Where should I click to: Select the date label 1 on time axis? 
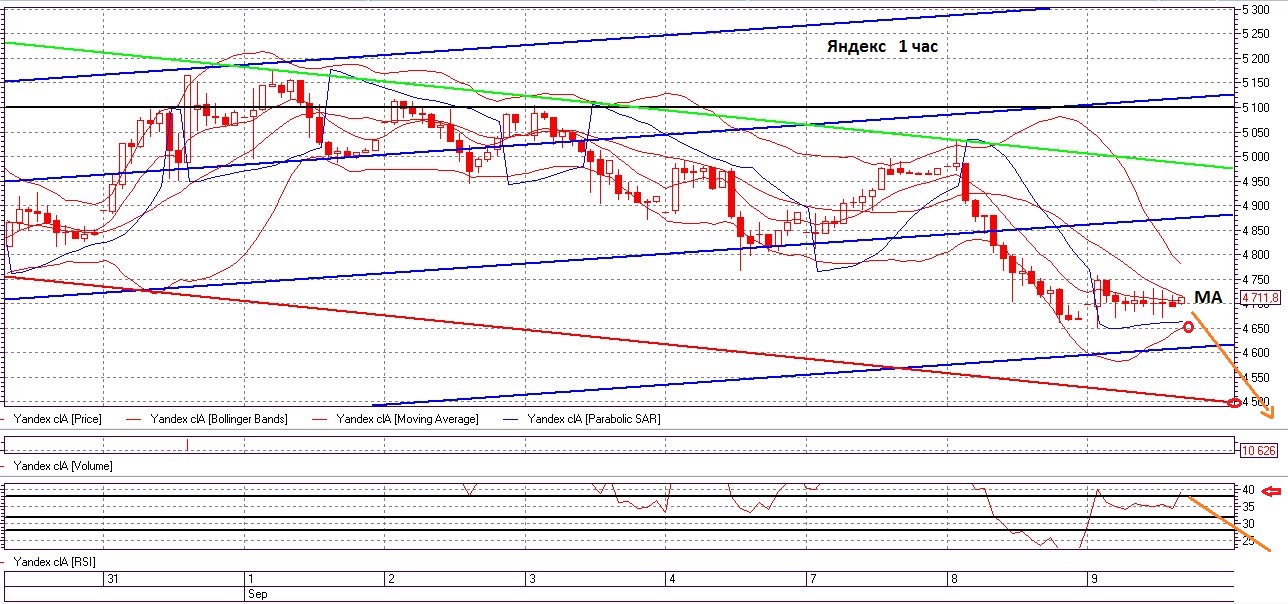point(250,579)
